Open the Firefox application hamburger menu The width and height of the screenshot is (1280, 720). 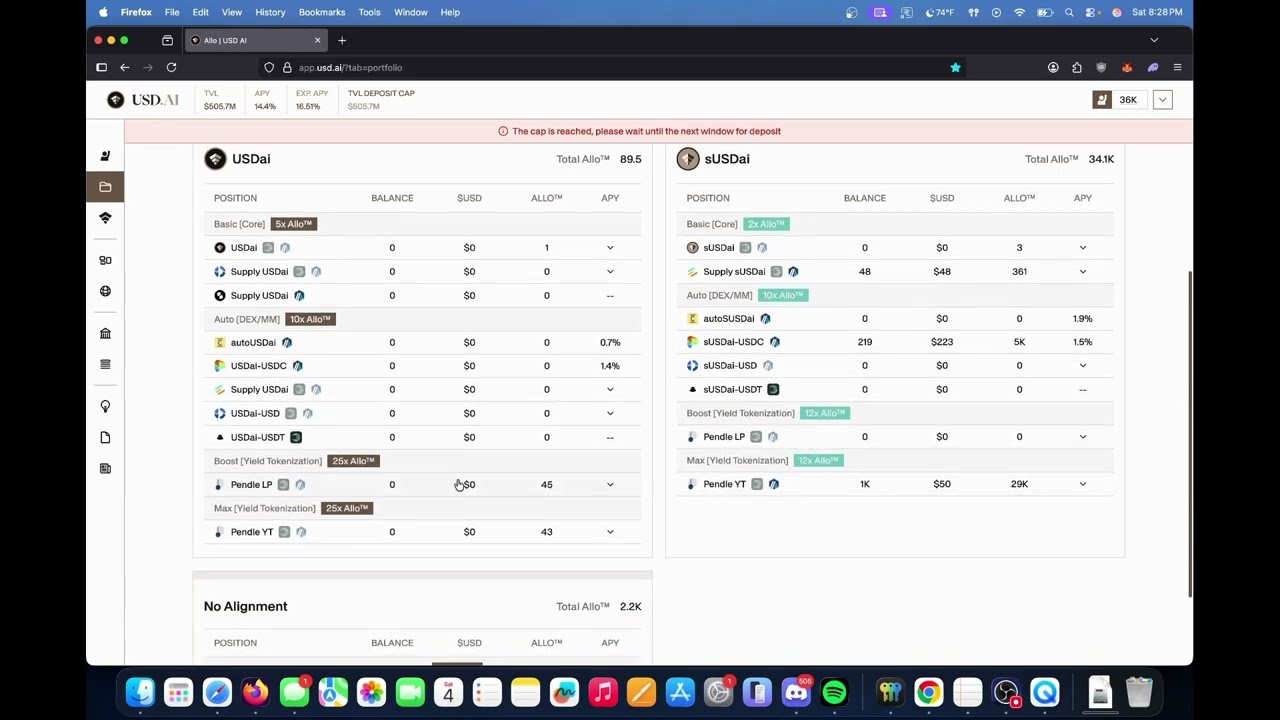point(1177,67)
